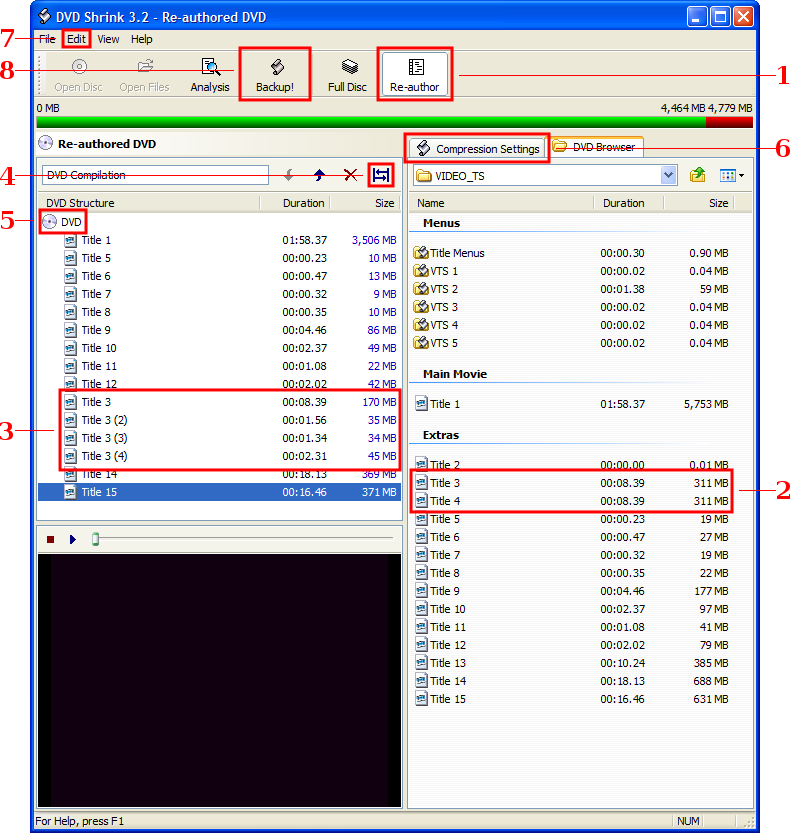Select the DVD root node
Image resolution: width=790 pixels, height=833 pixels.
(63, 222)
